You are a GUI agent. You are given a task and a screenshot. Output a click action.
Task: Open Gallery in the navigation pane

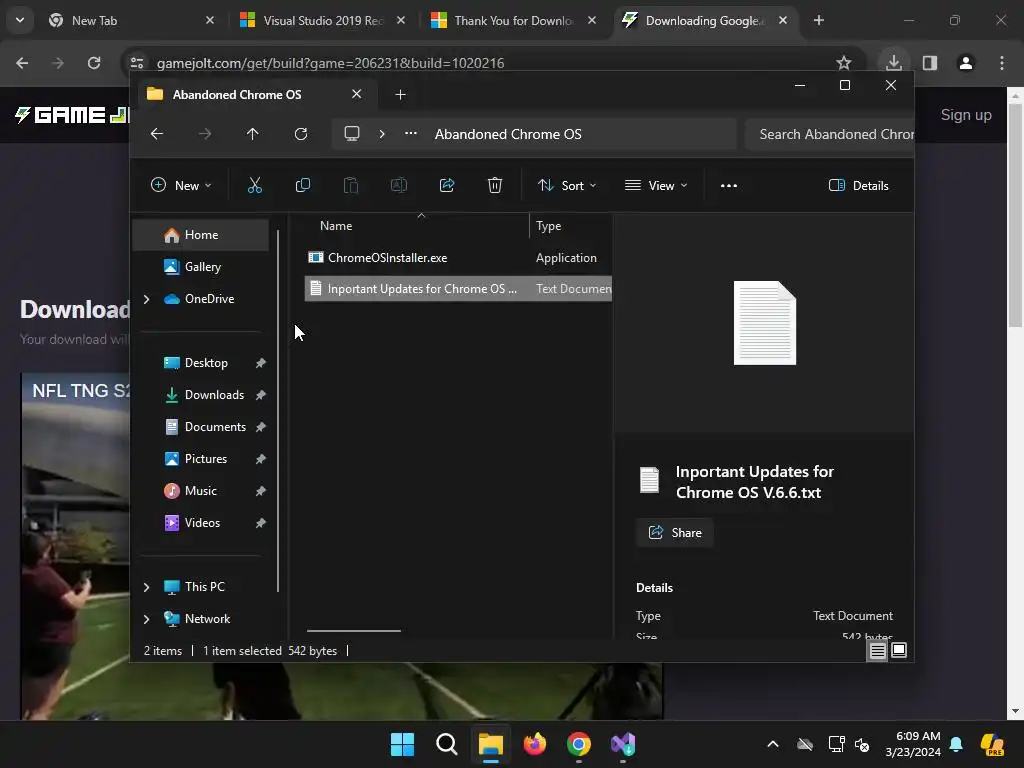[x=201, y=267]
